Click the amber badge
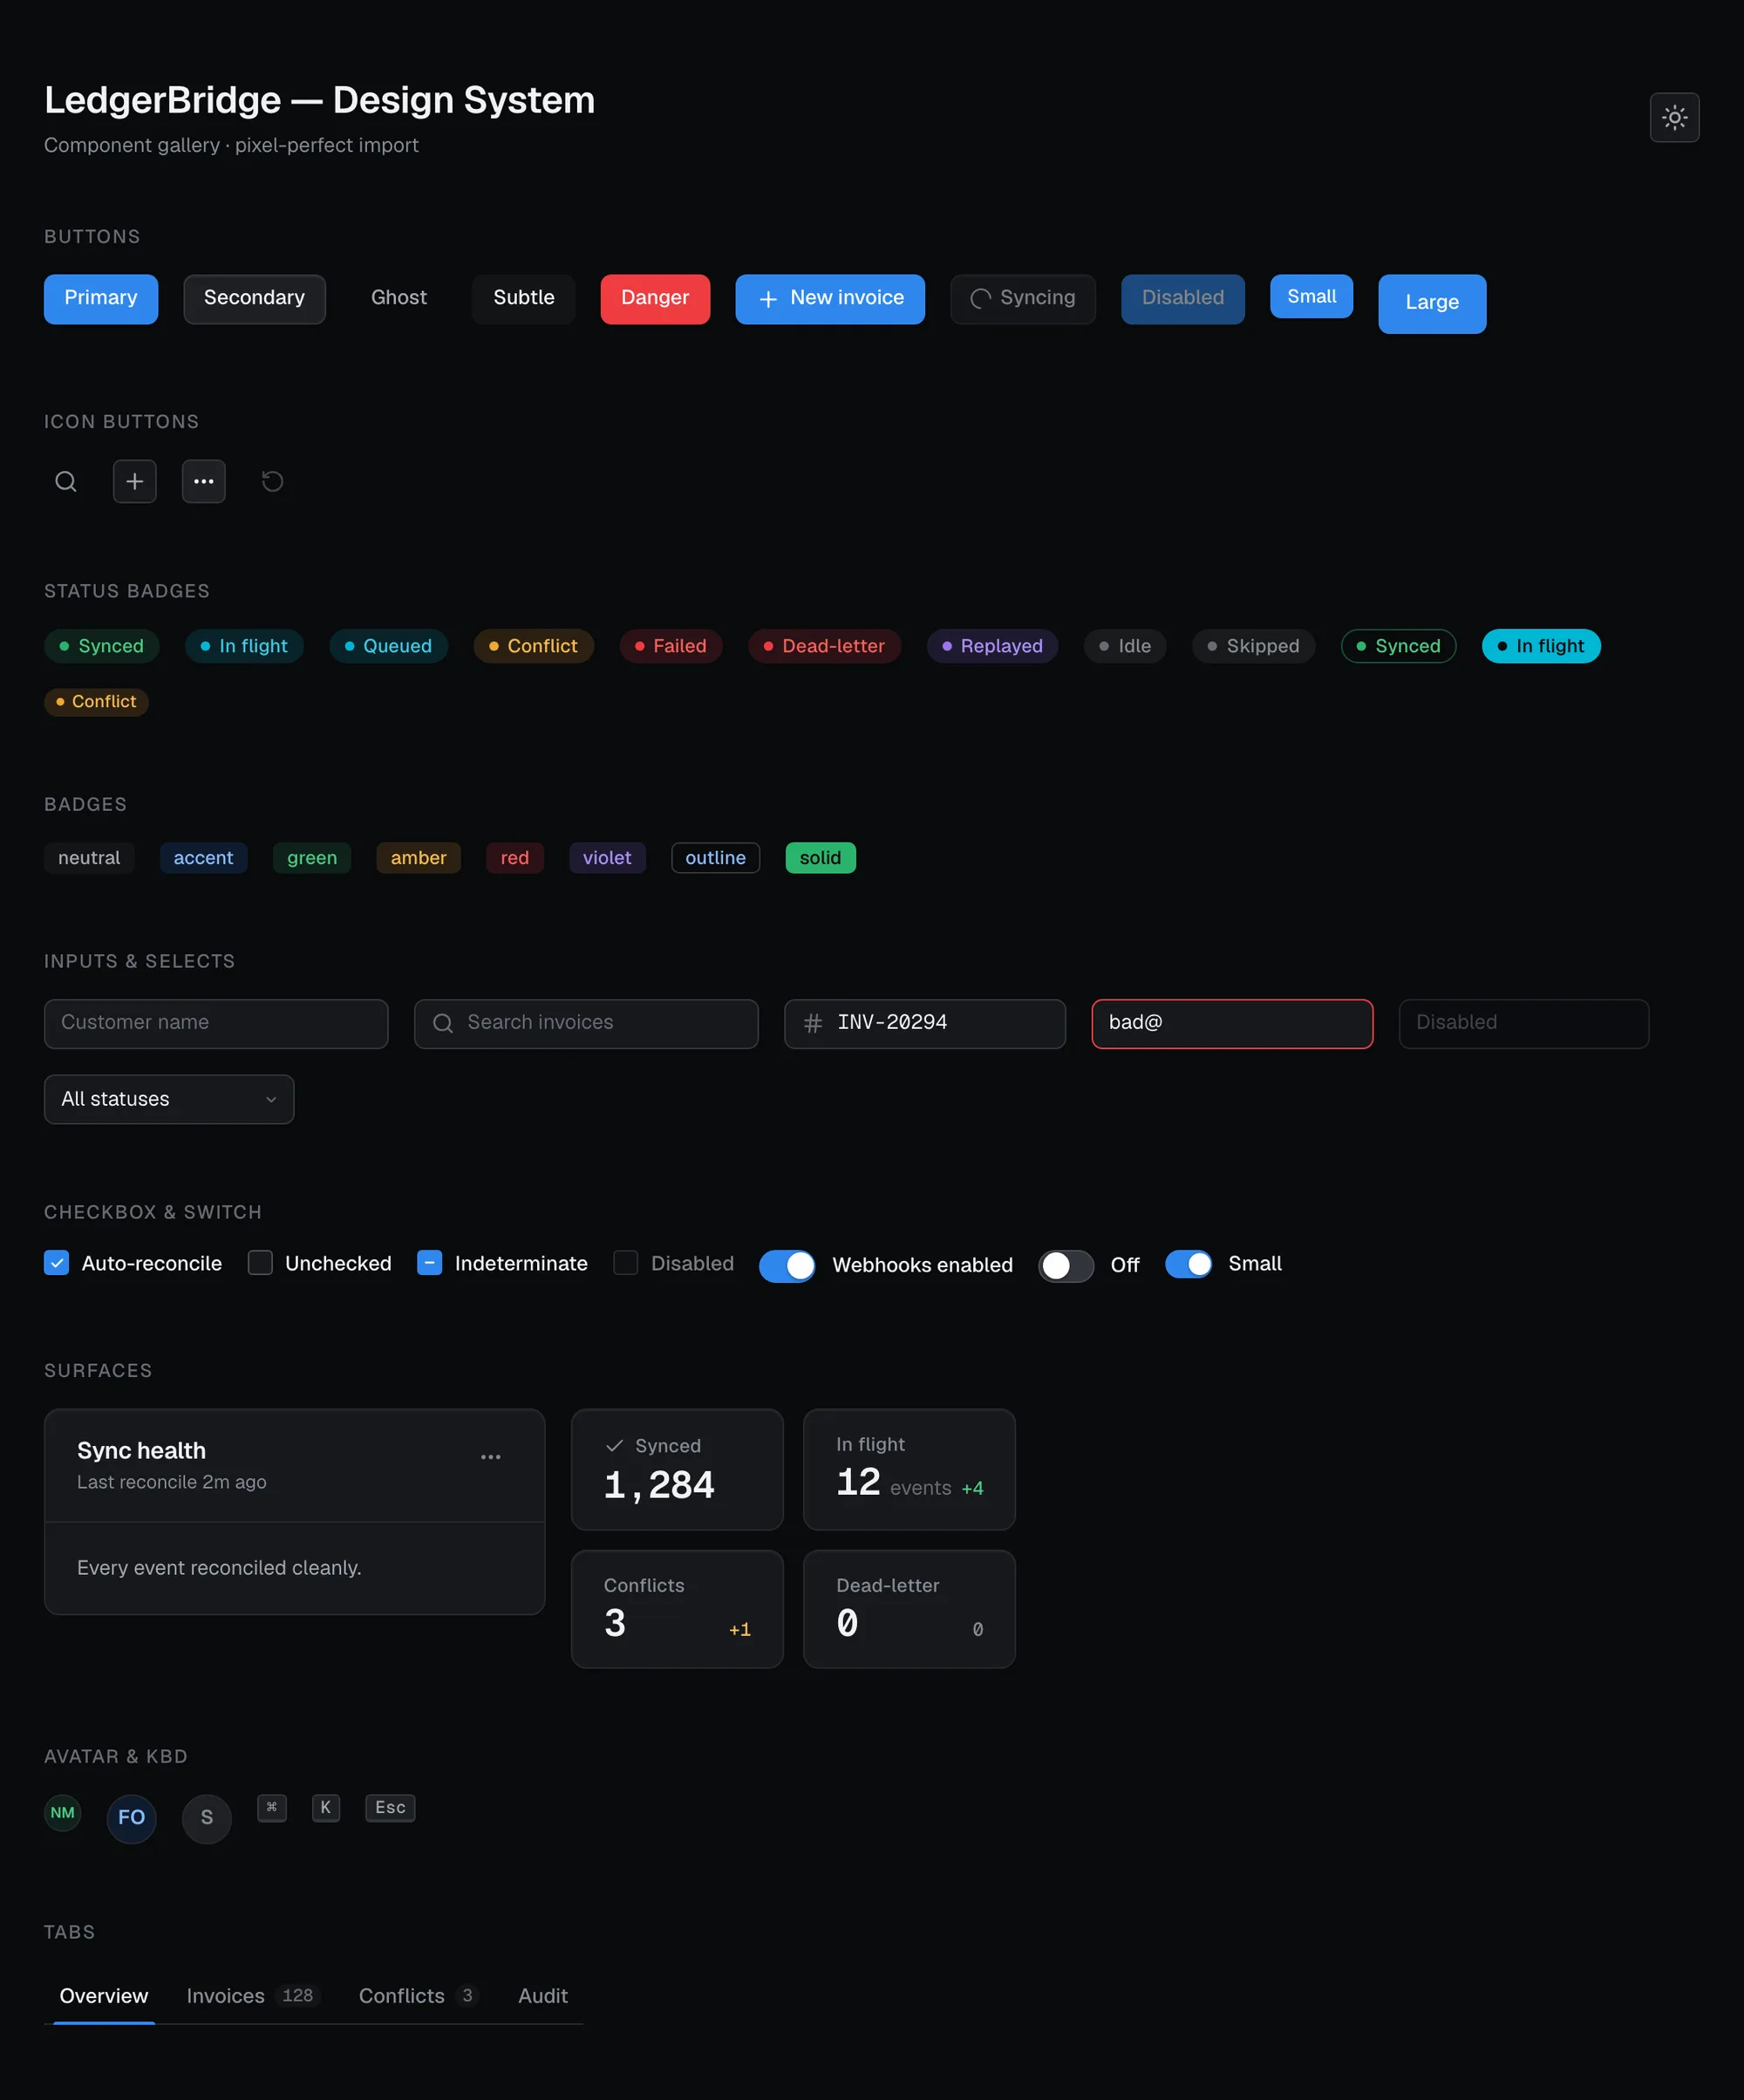Viewport: 1744px width, 2100px height. point(419,858)
